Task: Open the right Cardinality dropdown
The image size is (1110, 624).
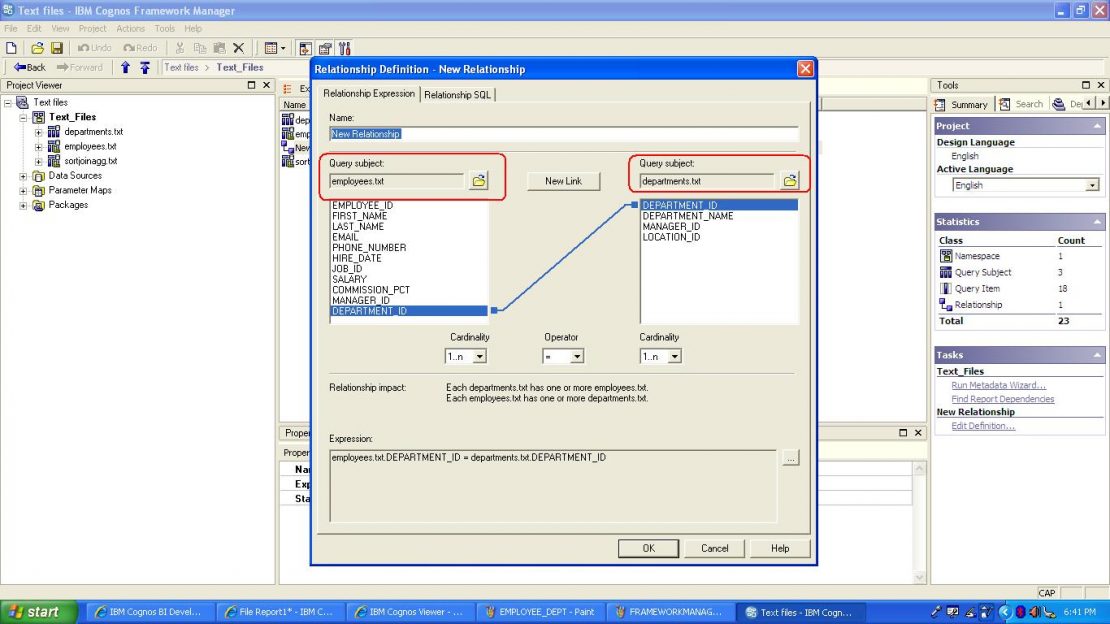Action: (x=675, y=356)
